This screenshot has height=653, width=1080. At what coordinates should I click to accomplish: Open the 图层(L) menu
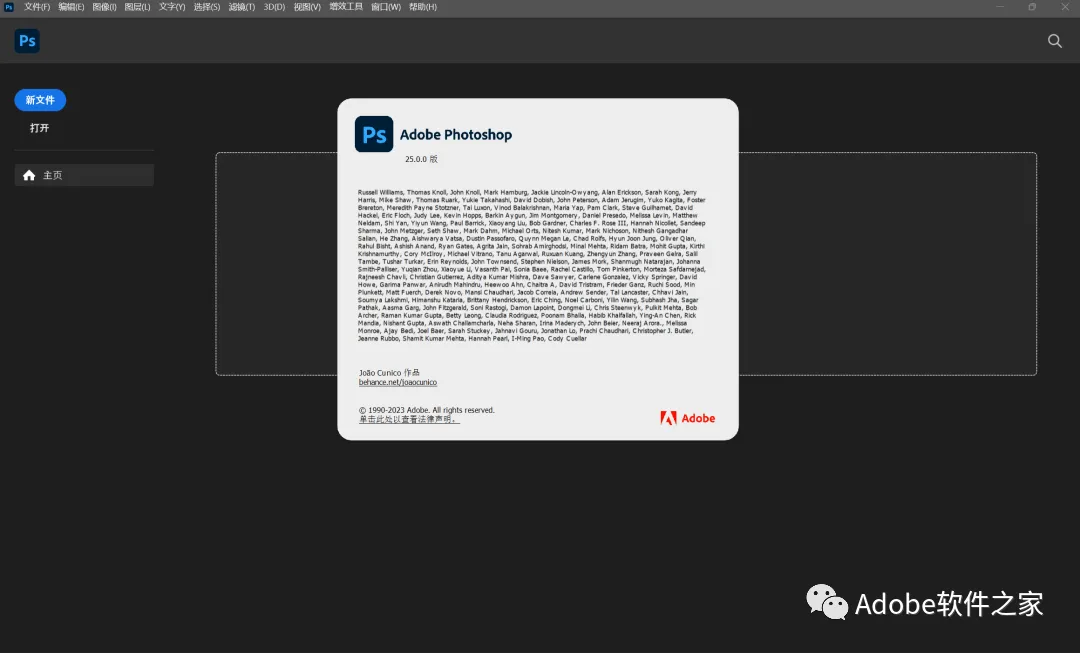tap(137, 7)
